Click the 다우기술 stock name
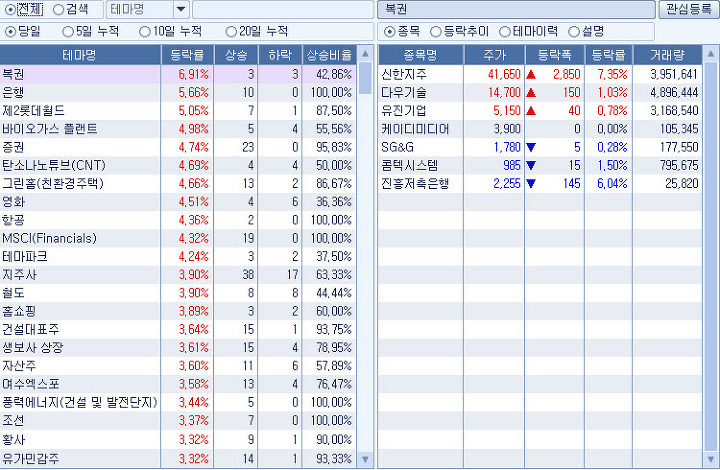 (404, 93)
